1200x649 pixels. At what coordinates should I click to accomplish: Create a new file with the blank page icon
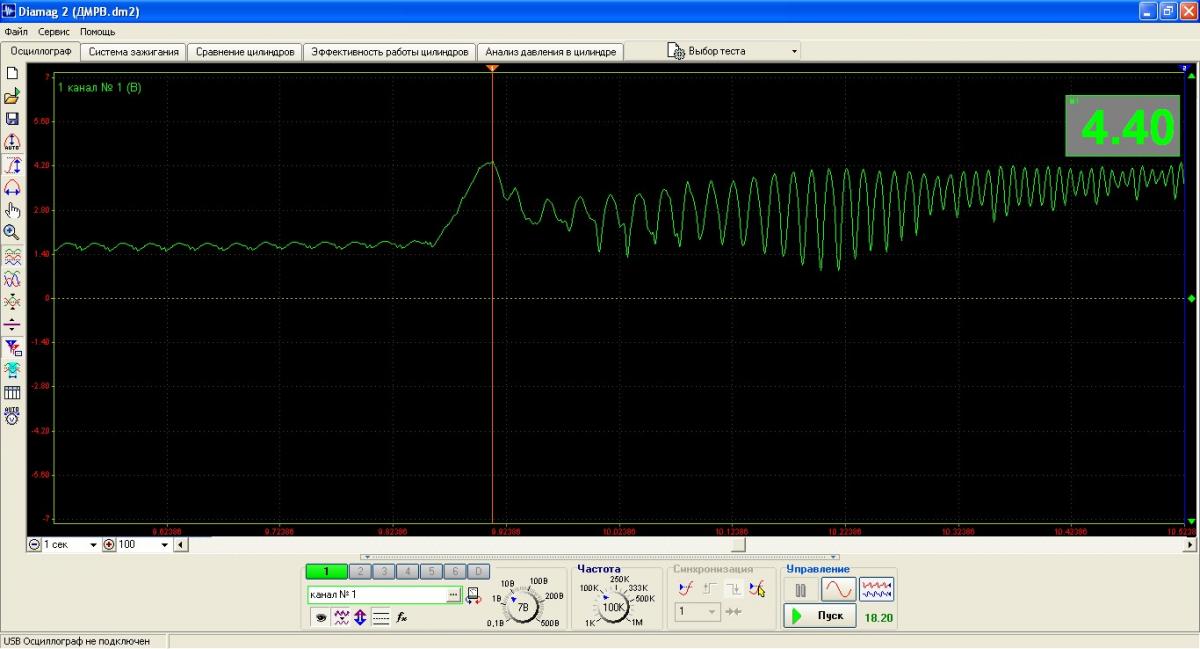coord(12,74)
